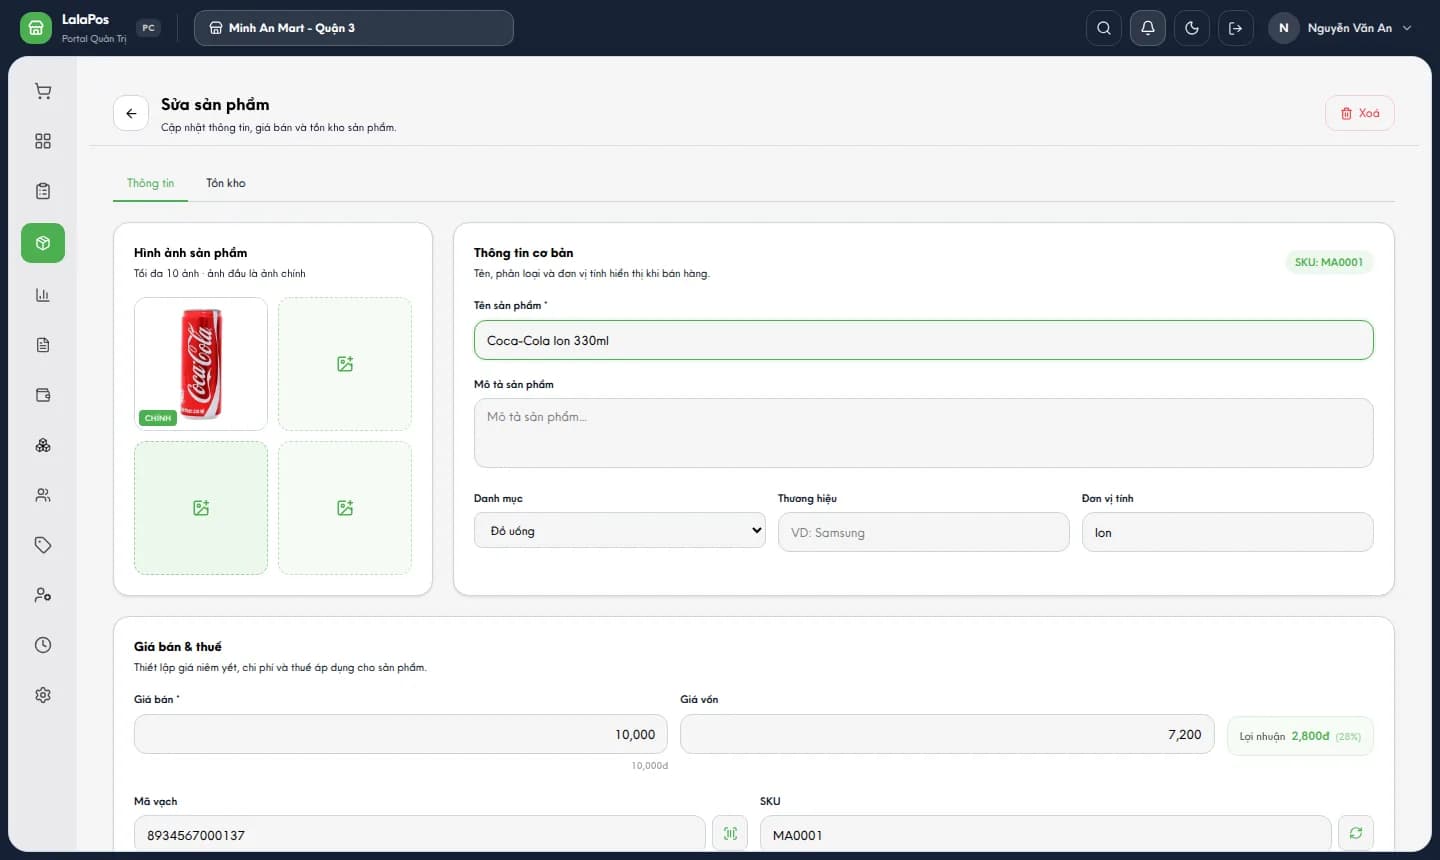This screenshot has width=1440, height=860.
Task: Click the Giá vốn field showing 7,200
Action: point(947,734)
